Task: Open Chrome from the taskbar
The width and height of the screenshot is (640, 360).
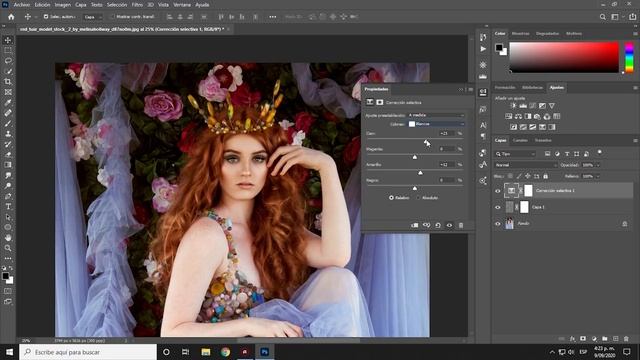Action: pos(225,352)
